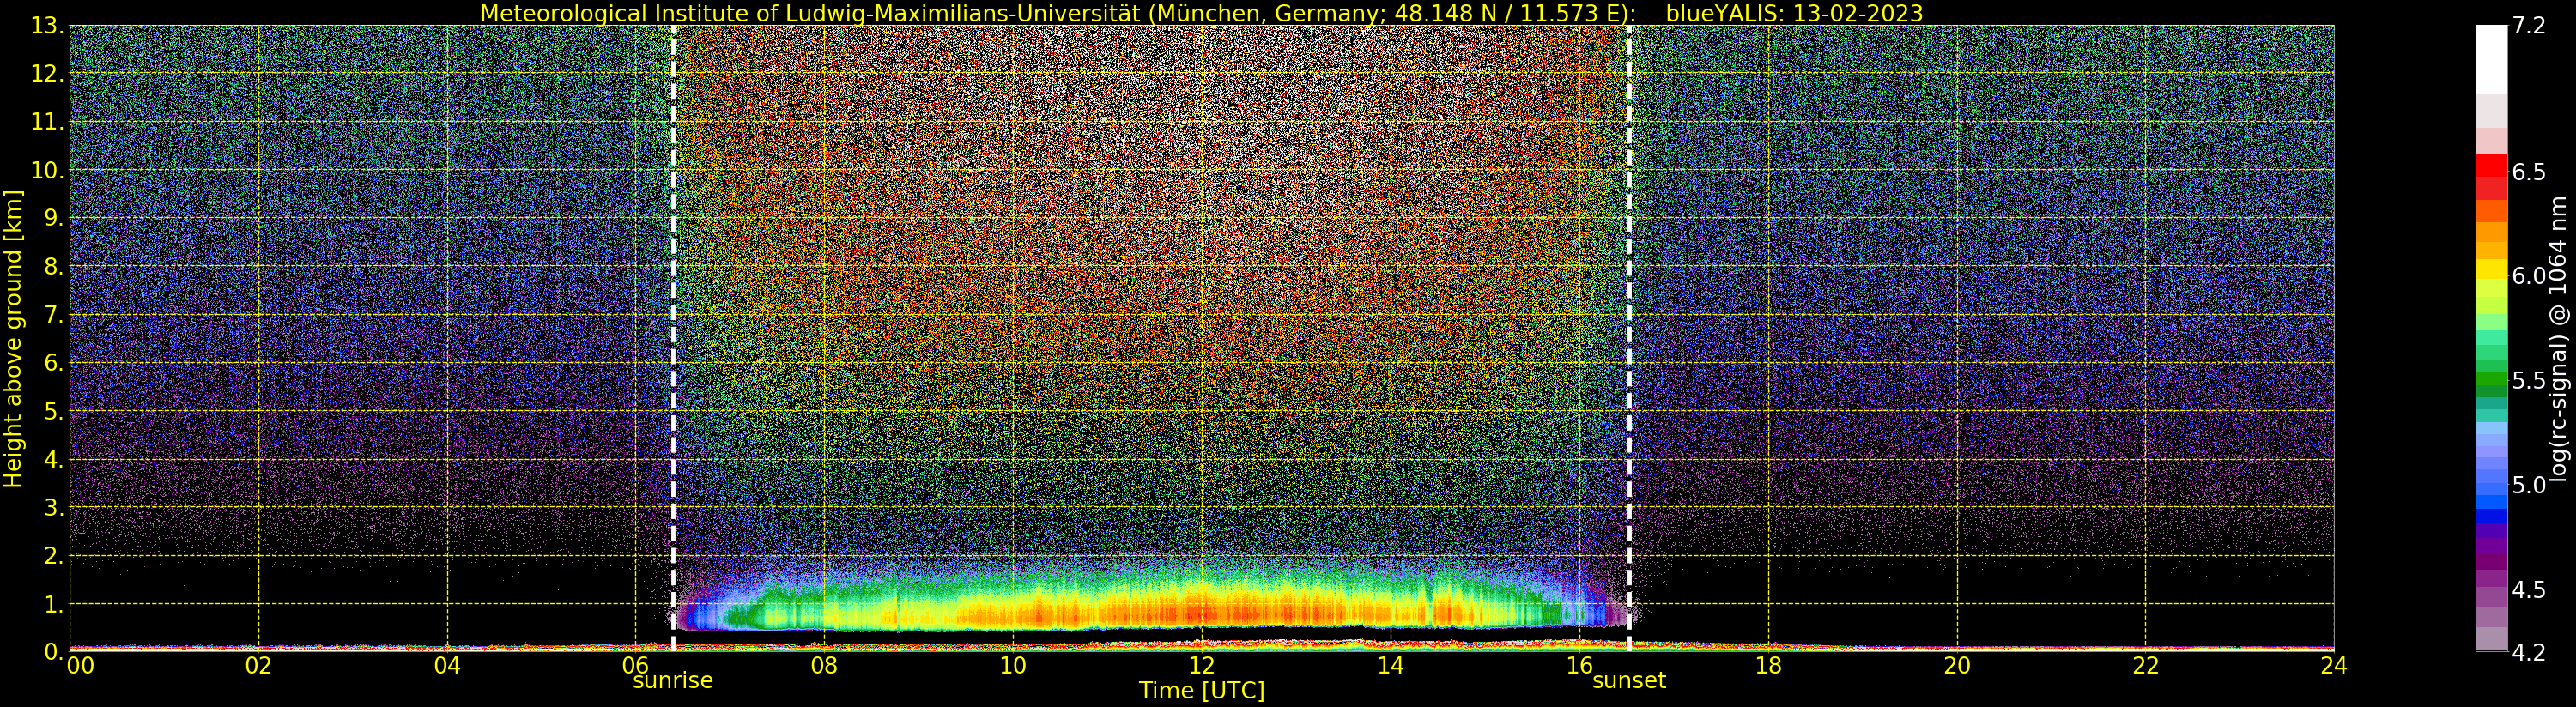Click the '10' time tick label
The height and width of the screenshot is (707, 2576).
coord(1013,665)
